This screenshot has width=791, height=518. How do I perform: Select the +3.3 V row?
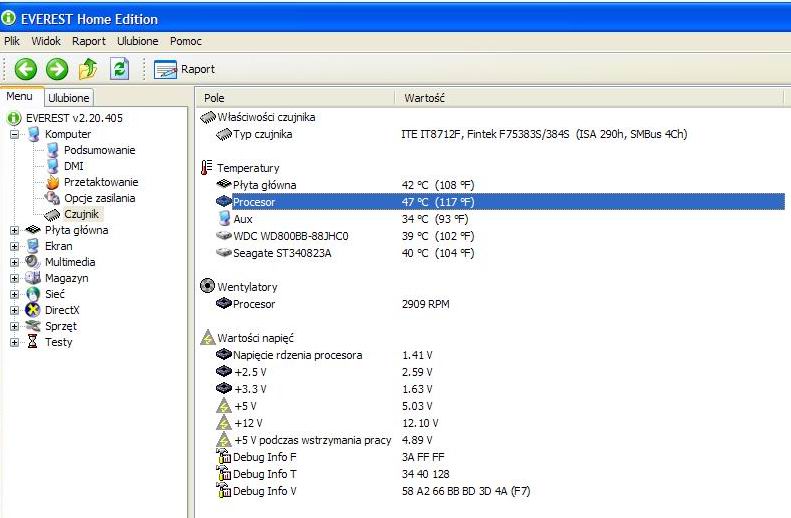pyautogui.click(x=492, y=389)
